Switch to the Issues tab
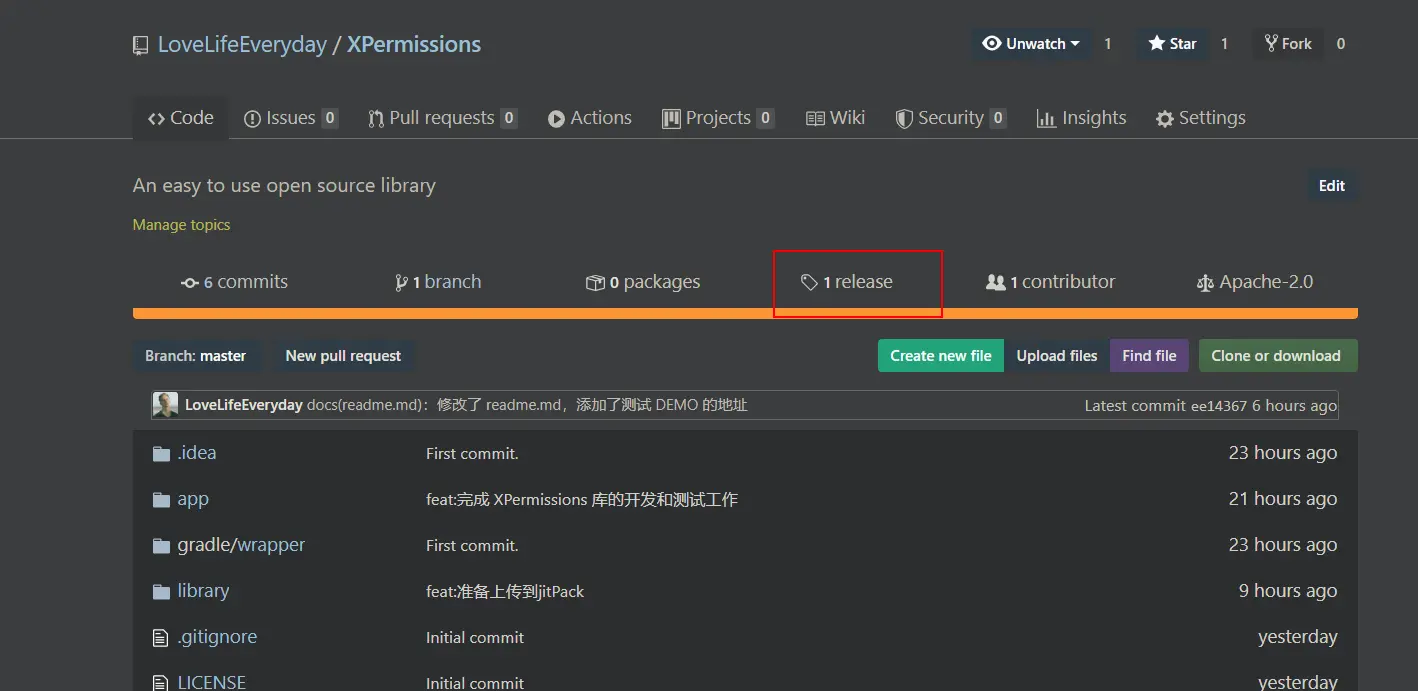The width and height of the screenshot is (1418, 691). coord(291,118)
